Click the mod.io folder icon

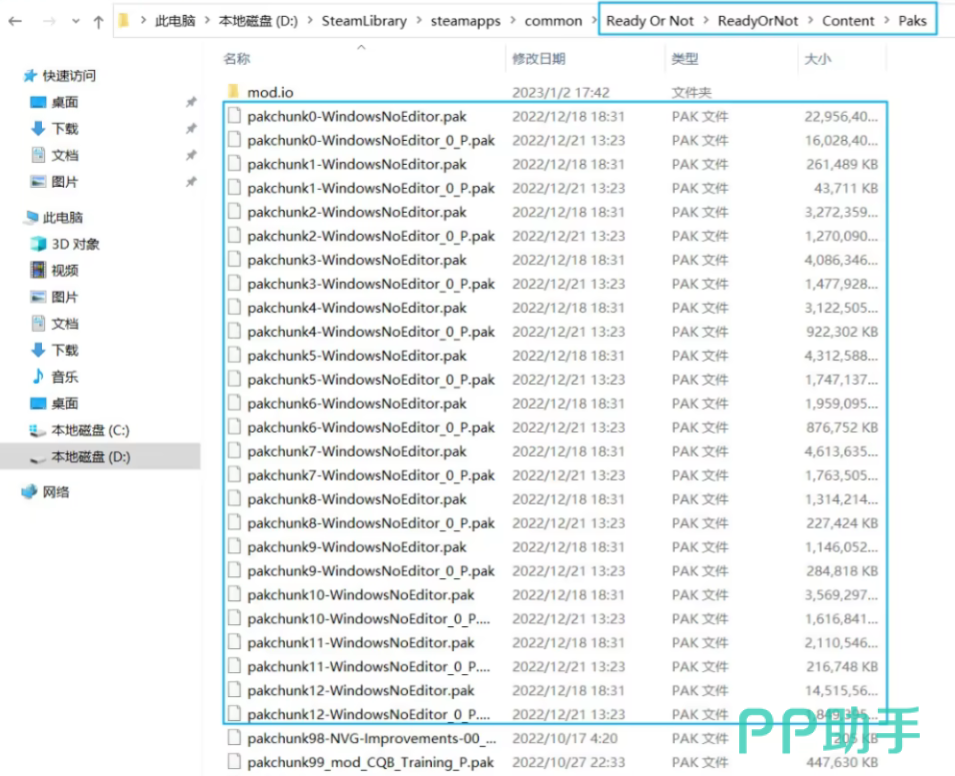click(x=233, y=92)
